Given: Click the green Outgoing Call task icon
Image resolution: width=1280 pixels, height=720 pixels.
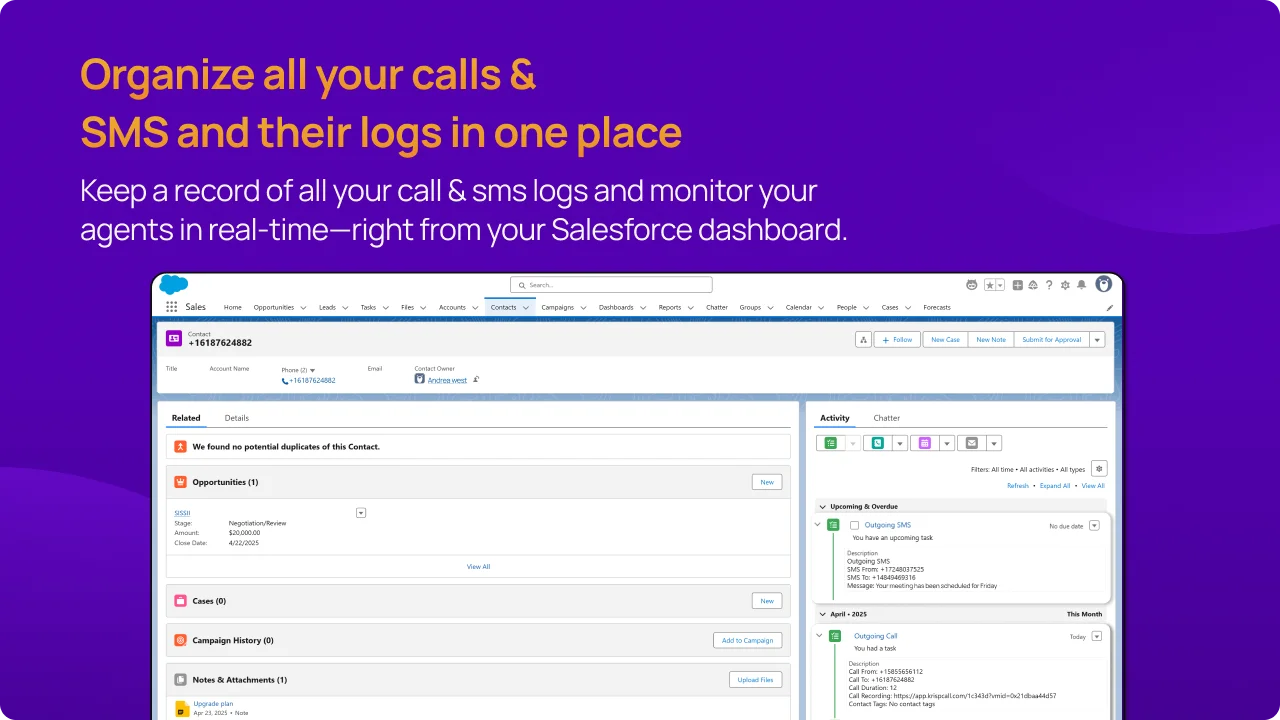Looking at the screenshot, I should [834, 636].
